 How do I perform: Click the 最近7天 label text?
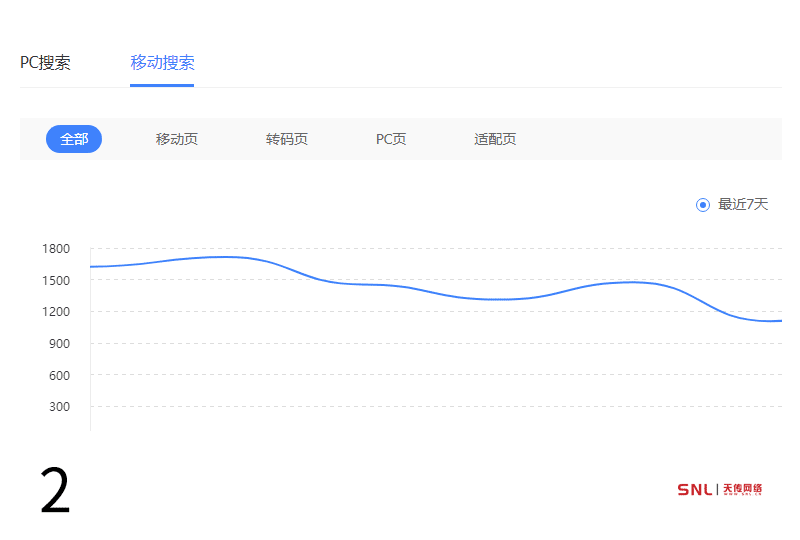pyautogui.click(x=743, y=205)
